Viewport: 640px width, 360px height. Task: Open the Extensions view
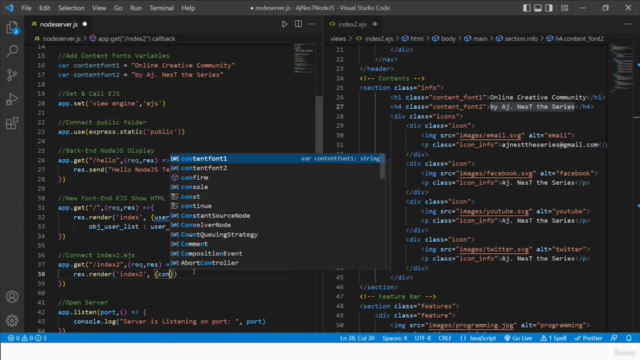click(12, 123)
